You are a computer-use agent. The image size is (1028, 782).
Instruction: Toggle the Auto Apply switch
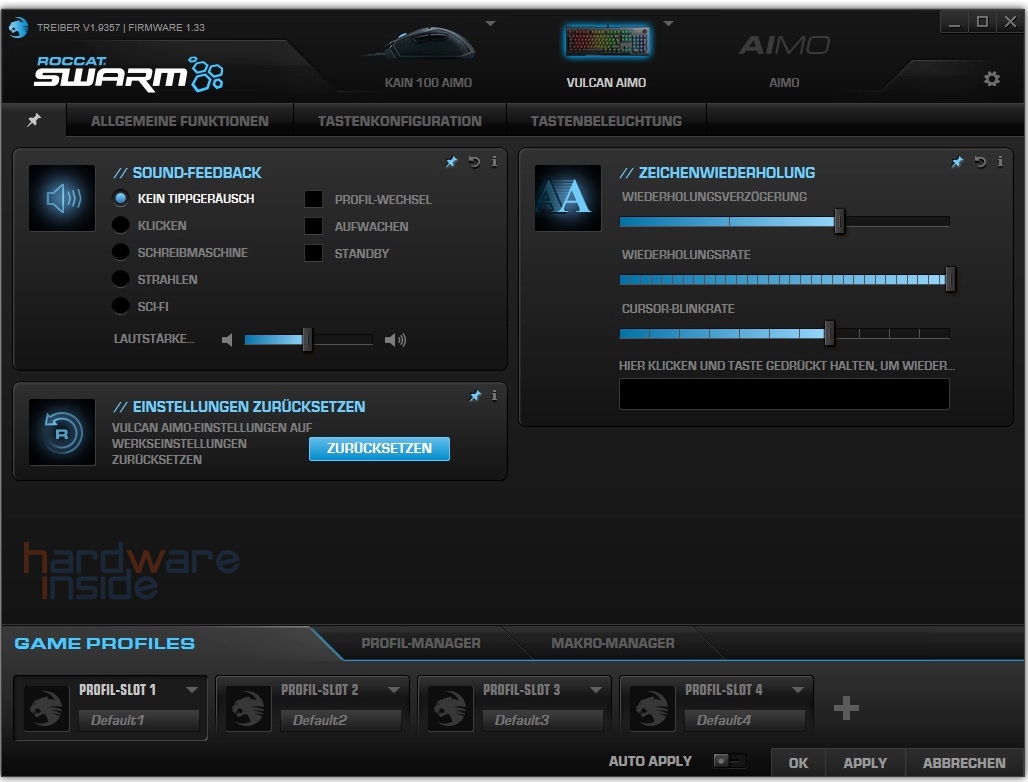[x=729, y=760]
